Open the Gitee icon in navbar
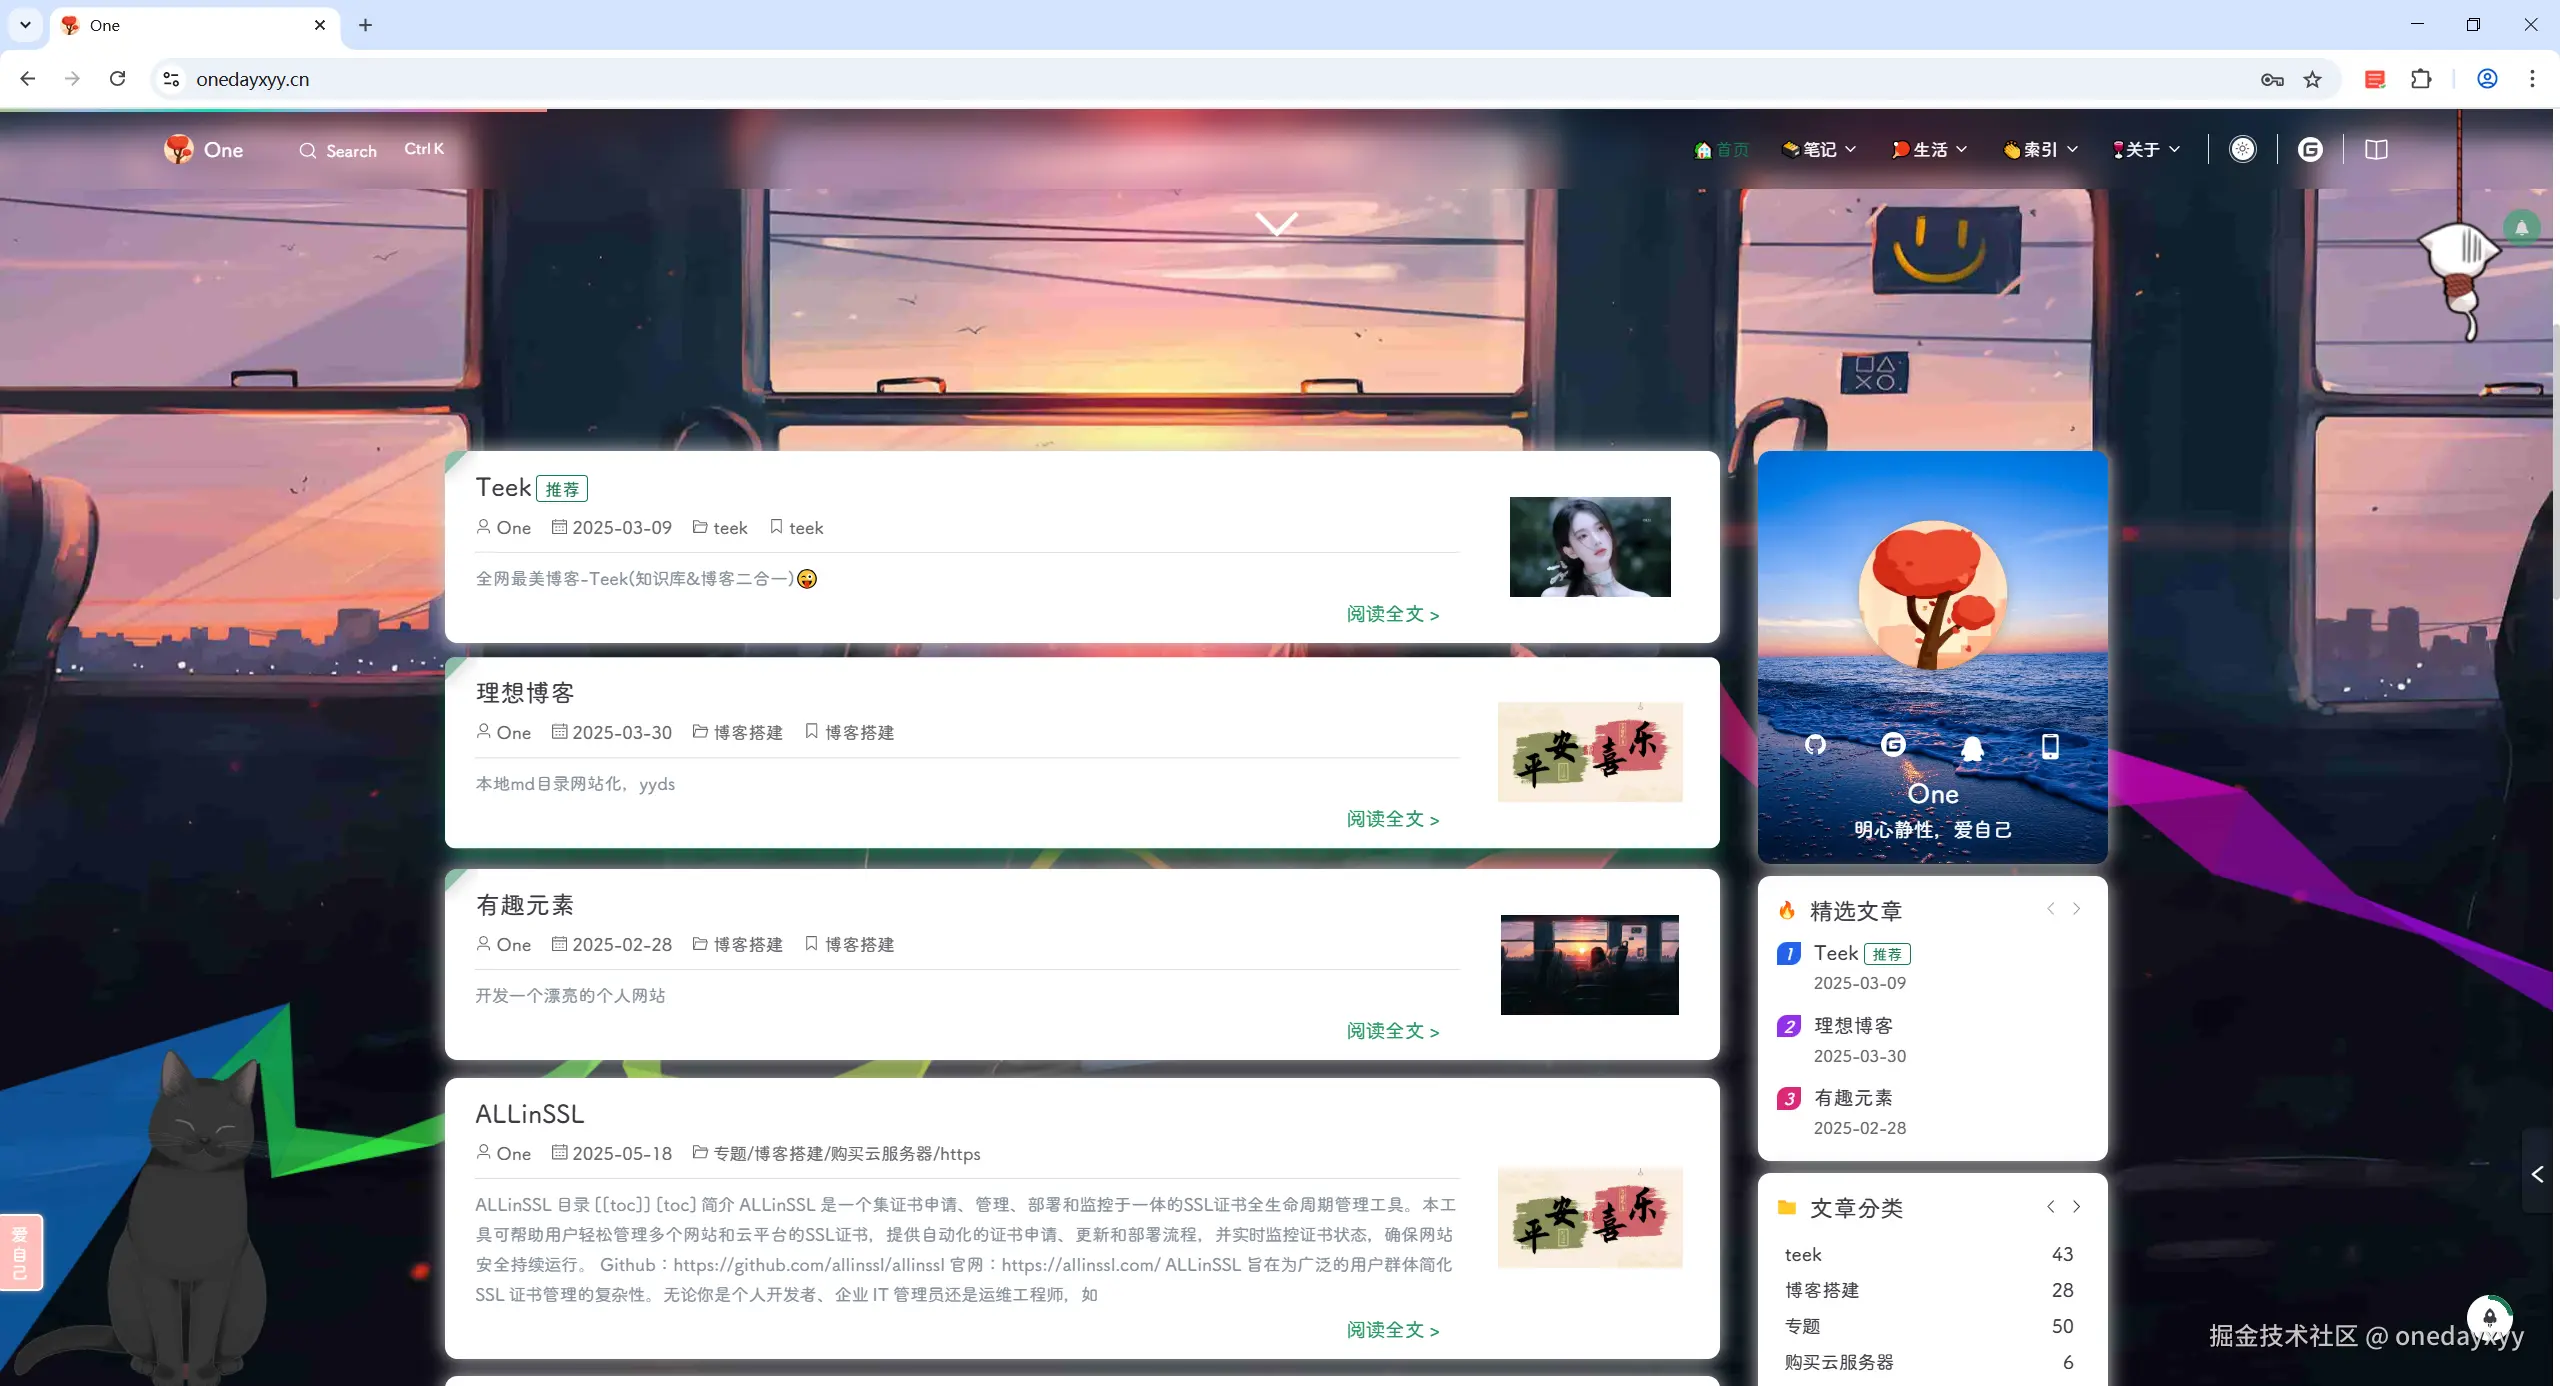Image resolution: width=2560 pixels, height=1386 pixels. (x=2309, y=149)
